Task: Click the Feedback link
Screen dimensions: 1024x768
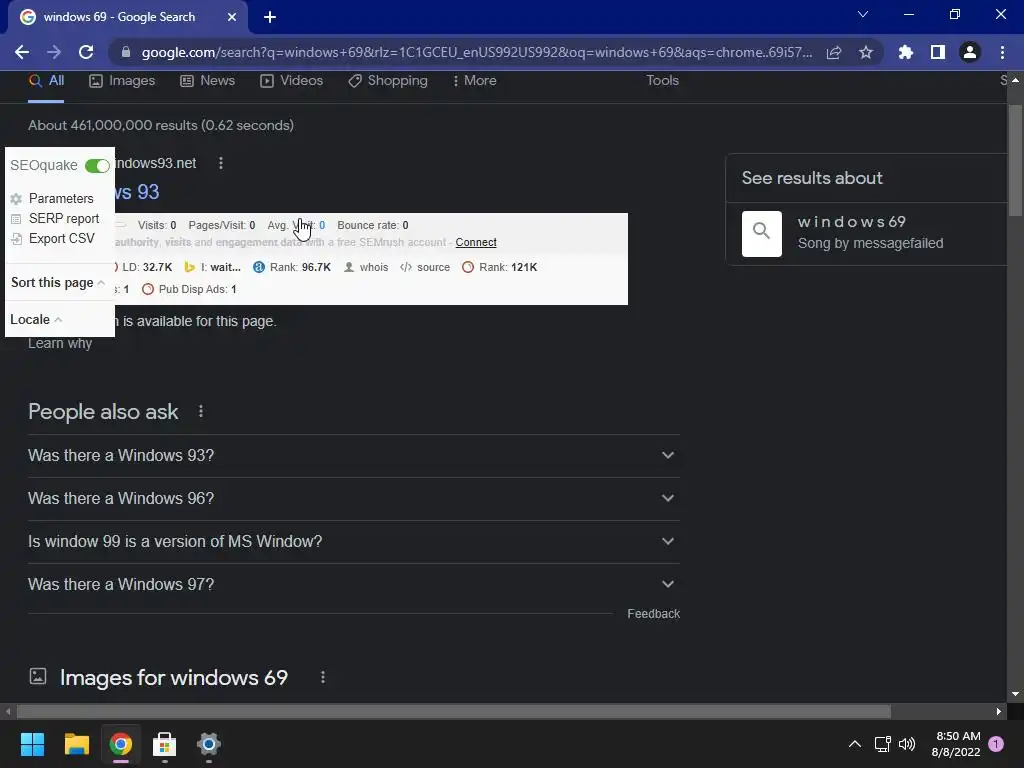Action: [653, 614]
